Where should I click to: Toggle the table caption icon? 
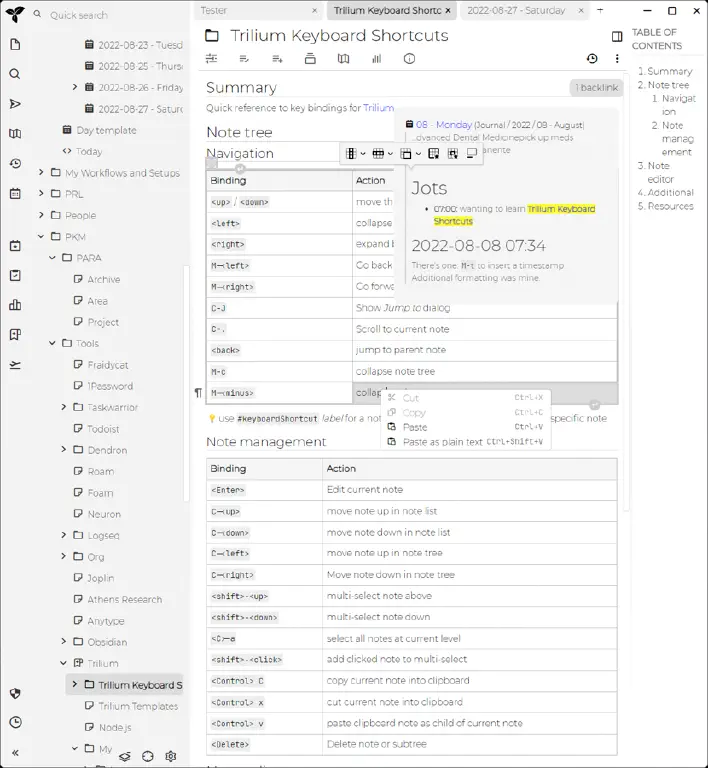[x=472, y=153]
